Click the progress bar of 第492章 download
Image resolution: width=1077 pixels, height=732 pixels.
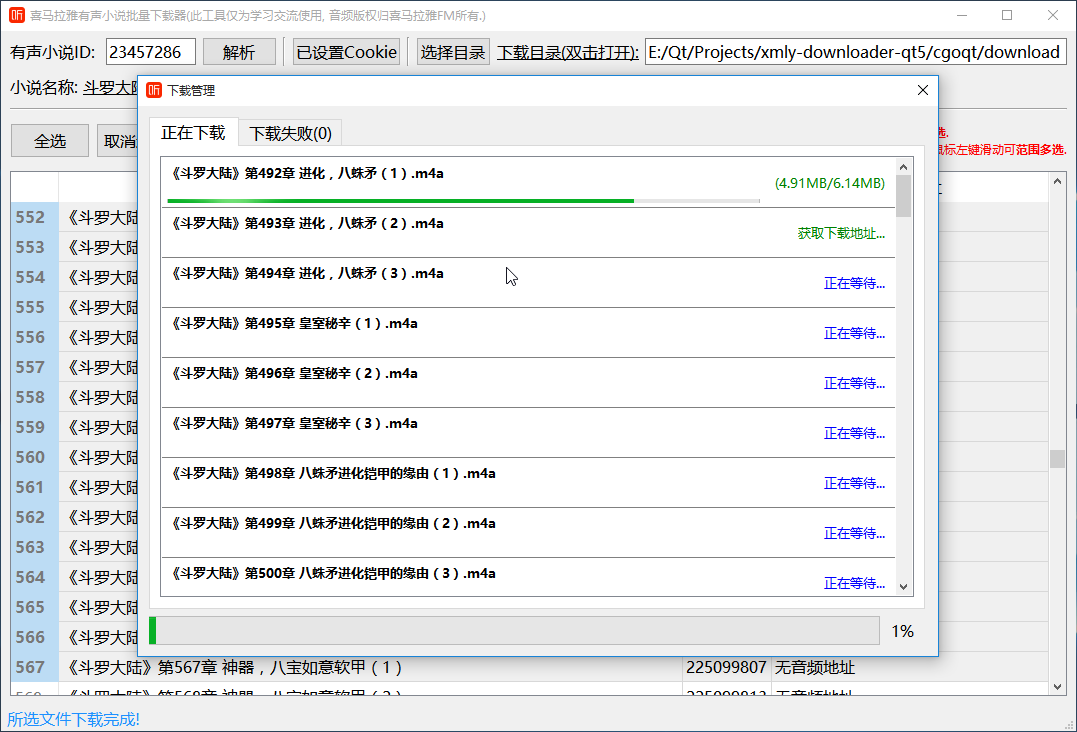point(464,201)
